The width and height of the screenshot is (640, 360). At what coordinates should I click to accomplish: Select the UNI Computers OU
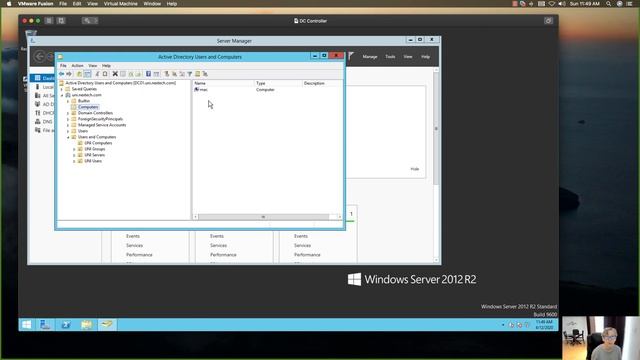coord(98,143)
